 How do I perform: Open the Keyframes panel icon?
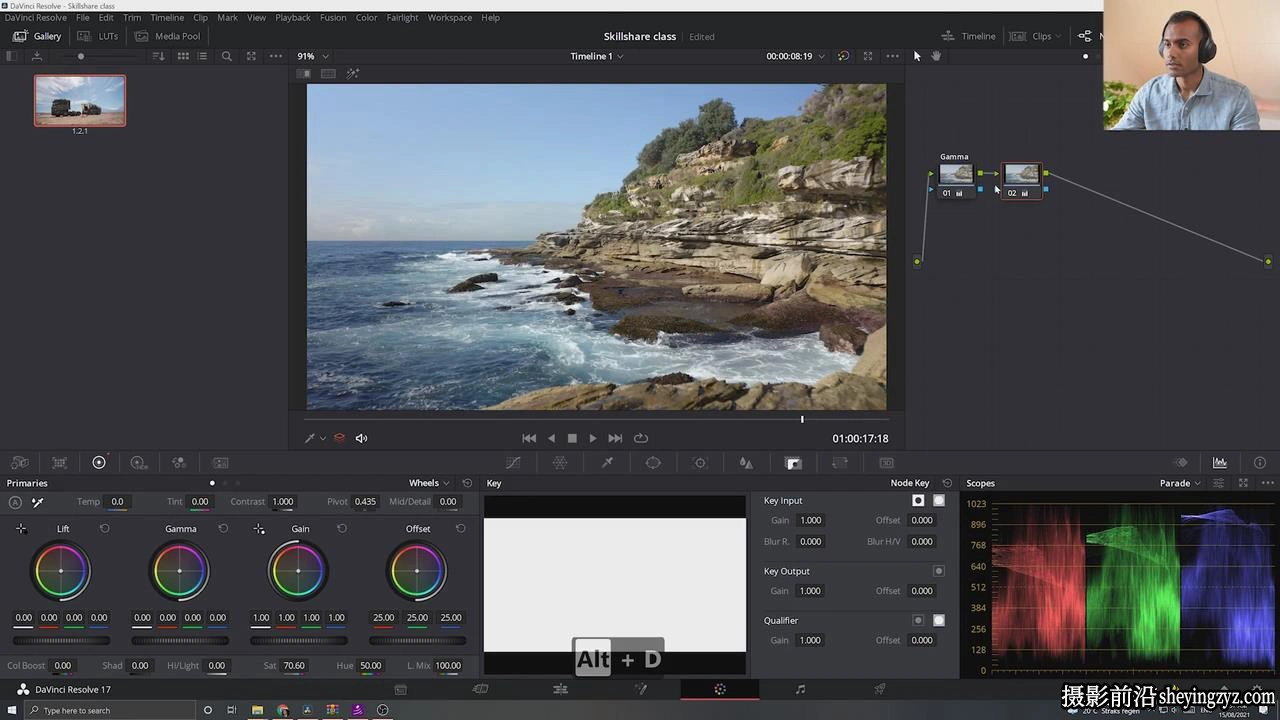[x=1181, y=463]
